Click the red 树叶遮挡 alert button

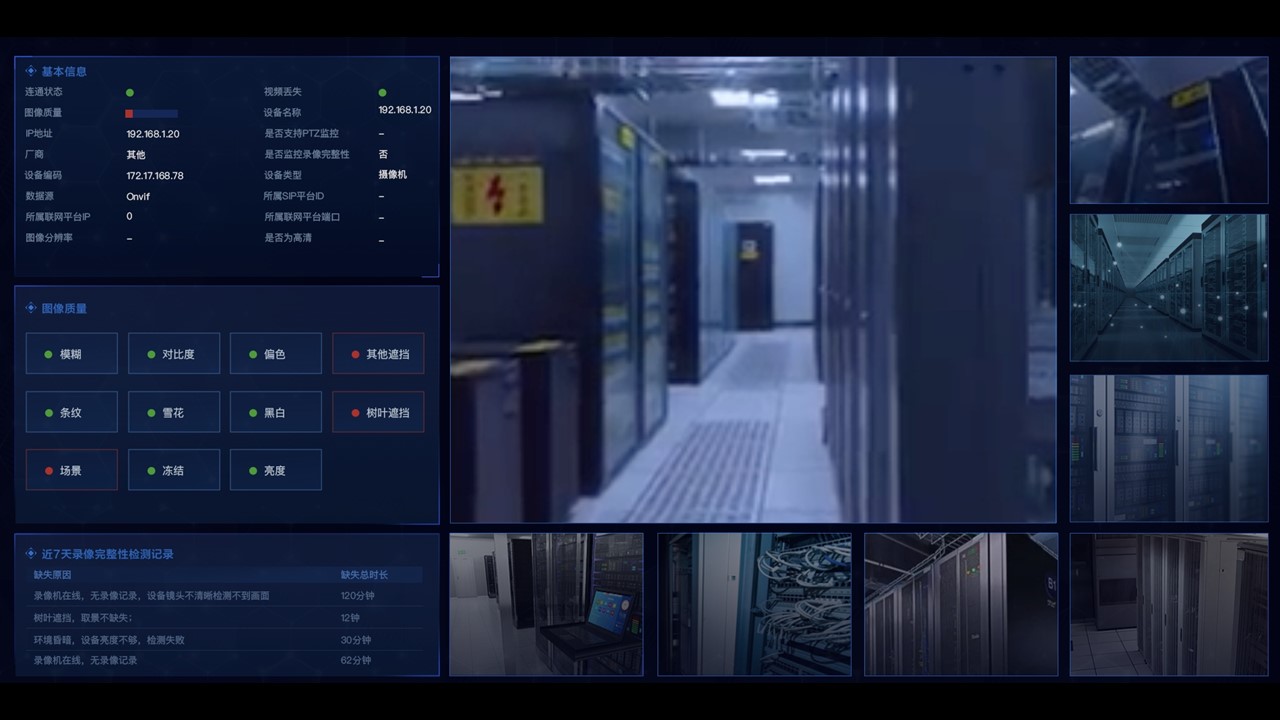(x=378, y=412)
